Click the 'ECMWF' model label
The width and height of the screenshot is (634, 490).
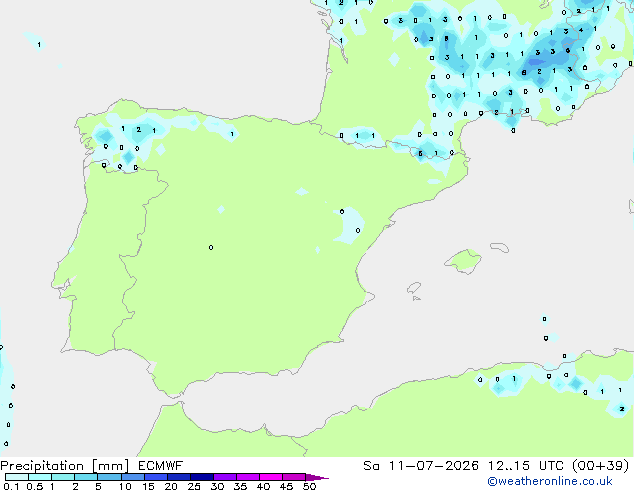point(161,466)
